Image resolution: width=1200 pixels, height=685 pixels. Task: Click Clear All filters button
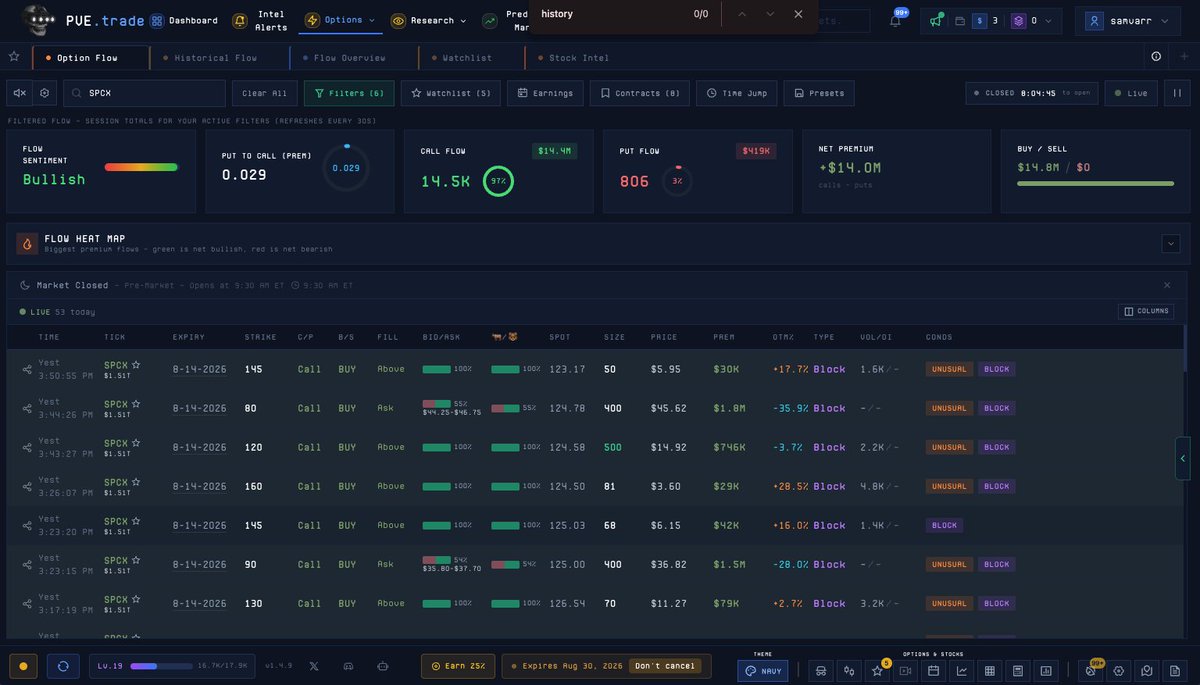click(x=265, y=93)
